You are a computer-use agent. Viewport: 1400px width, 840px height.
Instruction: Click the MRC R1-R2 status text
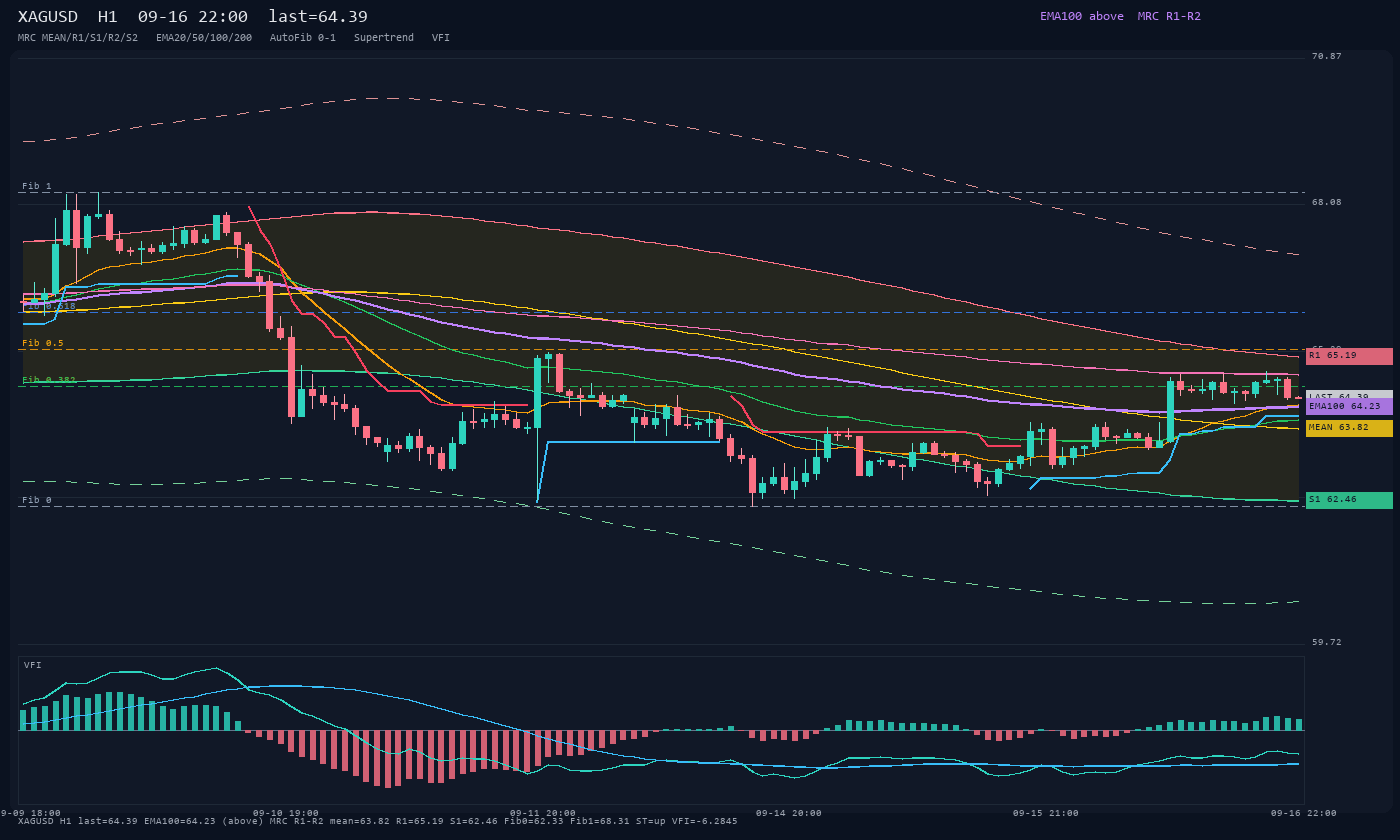[x=1169, y=16]
